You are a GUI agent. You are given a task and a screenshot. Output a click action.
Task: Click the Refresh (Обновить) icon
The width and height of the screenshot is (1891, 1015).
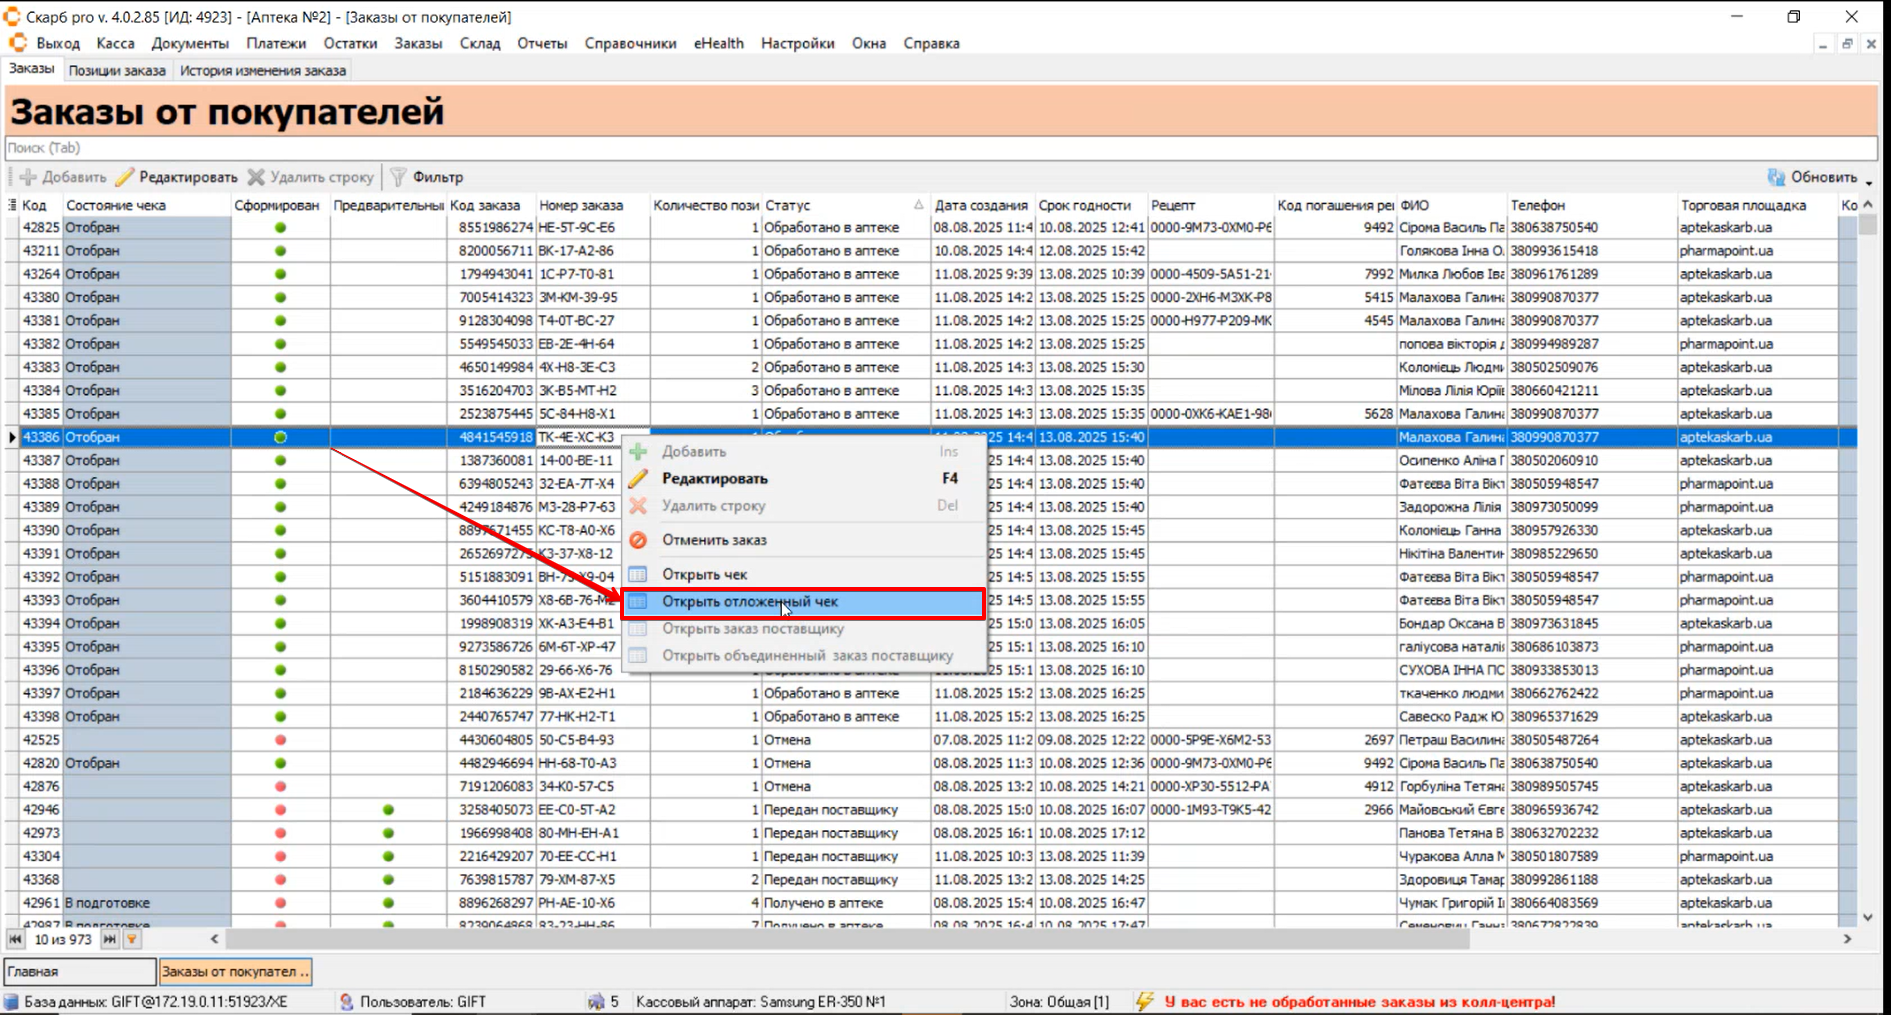tap(1776, 177)
